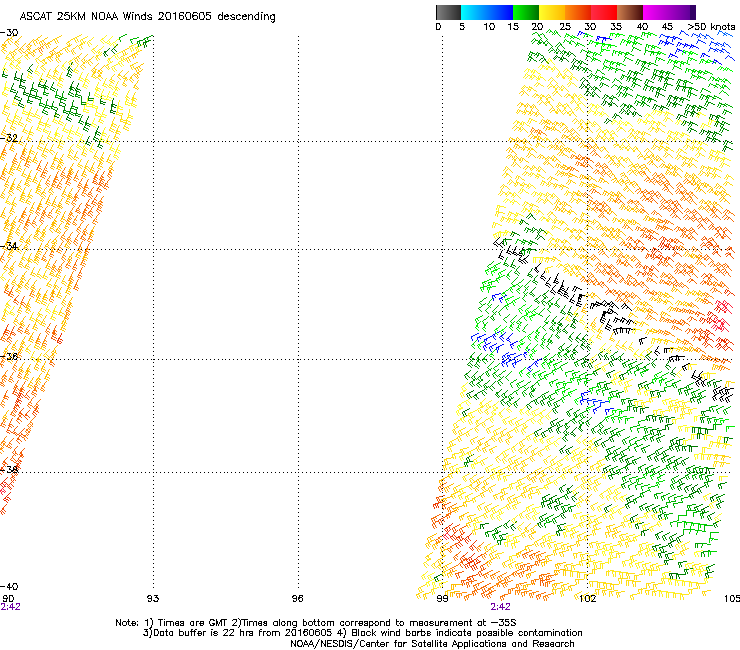Viewport: 740px width, 650px height.
Task: Select the orange 25–30 knots legend segment
Action: tap(578, 12)
